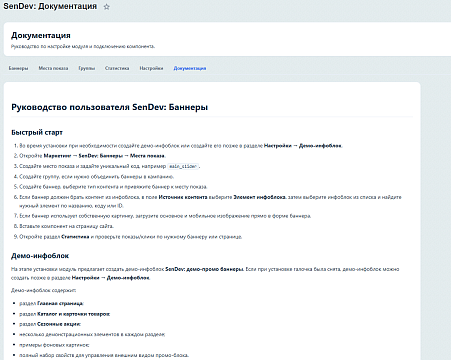451x360 pixels.
Task: Click bullet "раздел Каталог и карточки товаров"
Action: pyautogui.click(x=65, y=314)
